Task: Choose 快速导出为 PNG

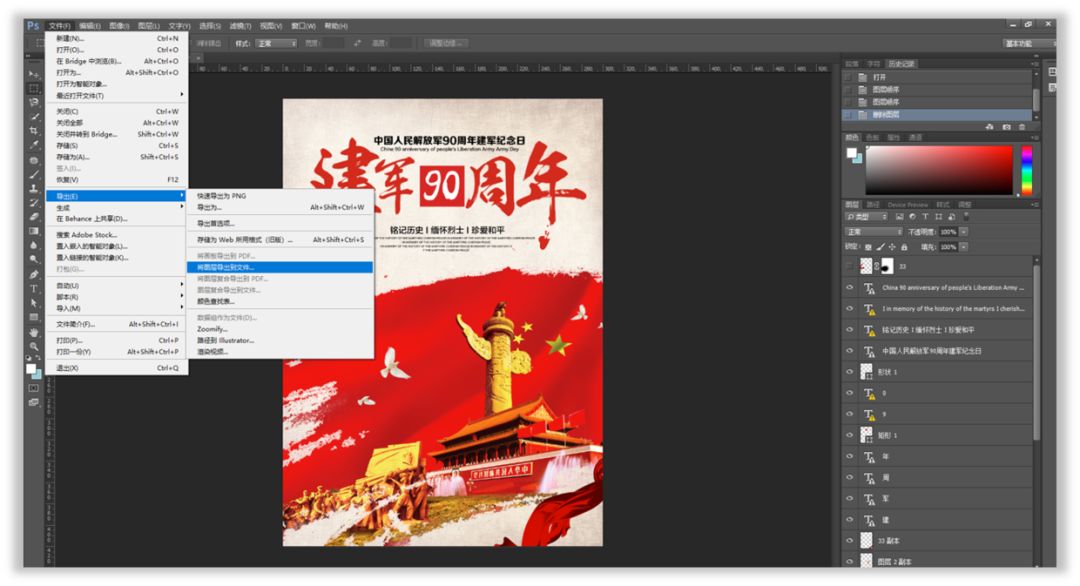Action: [x=280, y=196]
